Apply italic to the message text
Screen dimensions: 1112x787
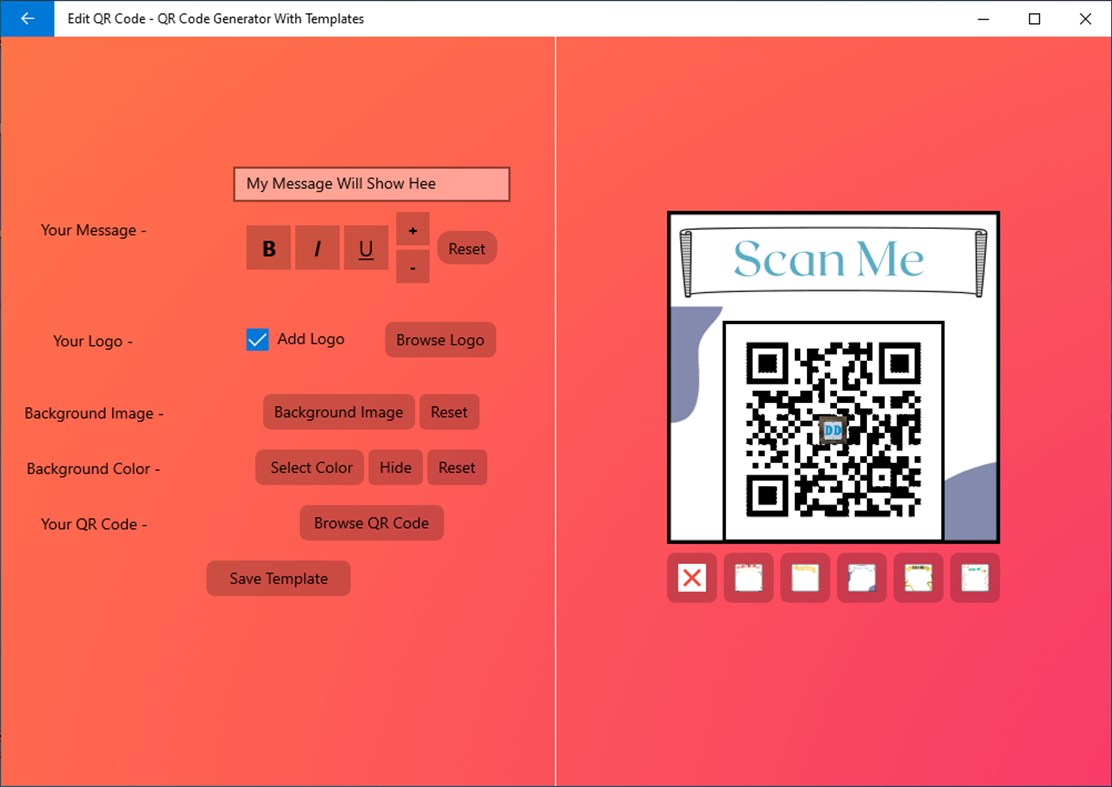(317, 248)
